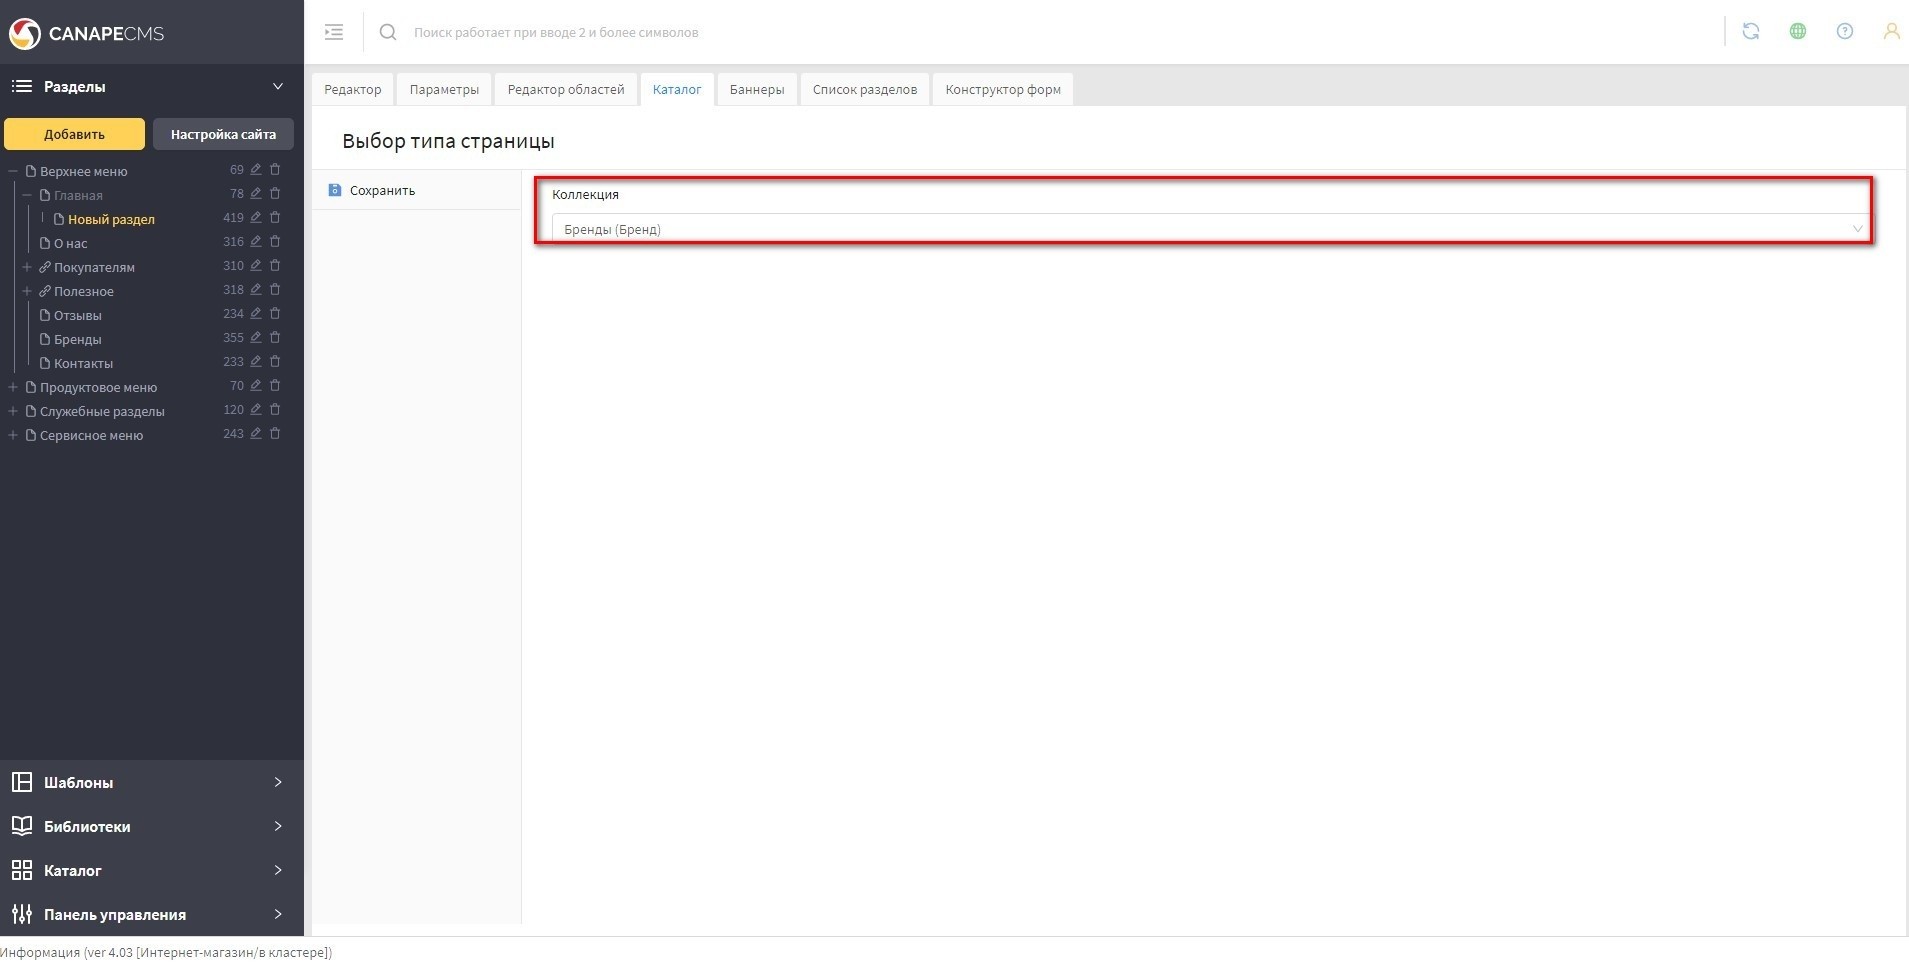Click the help question mark icon
This screenshot has width=1909, height=964.
click(1844, 32)
